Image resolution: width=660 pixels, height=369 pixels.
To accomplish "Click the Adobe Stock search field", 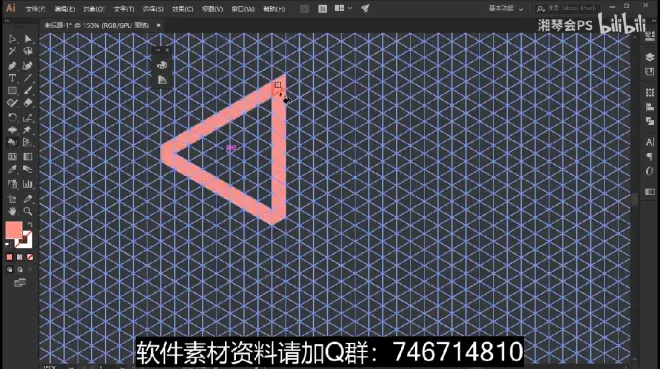I will (567, 8).
